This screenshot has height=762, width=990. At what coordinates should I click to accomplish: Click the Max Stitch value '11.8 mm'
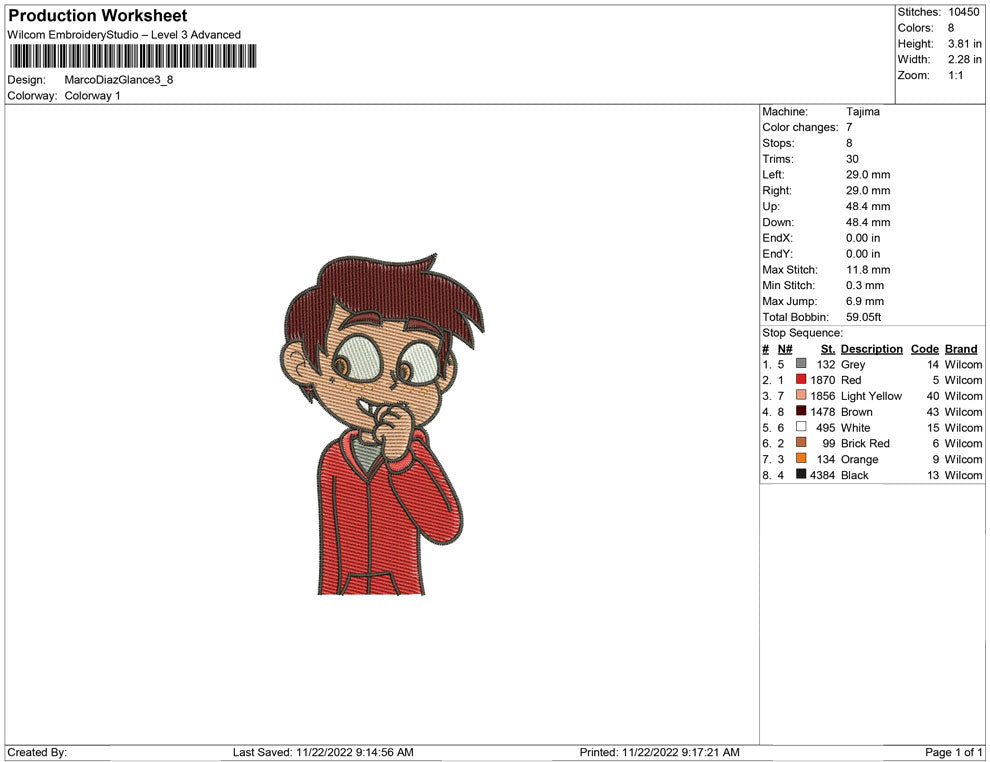point(868,270)
